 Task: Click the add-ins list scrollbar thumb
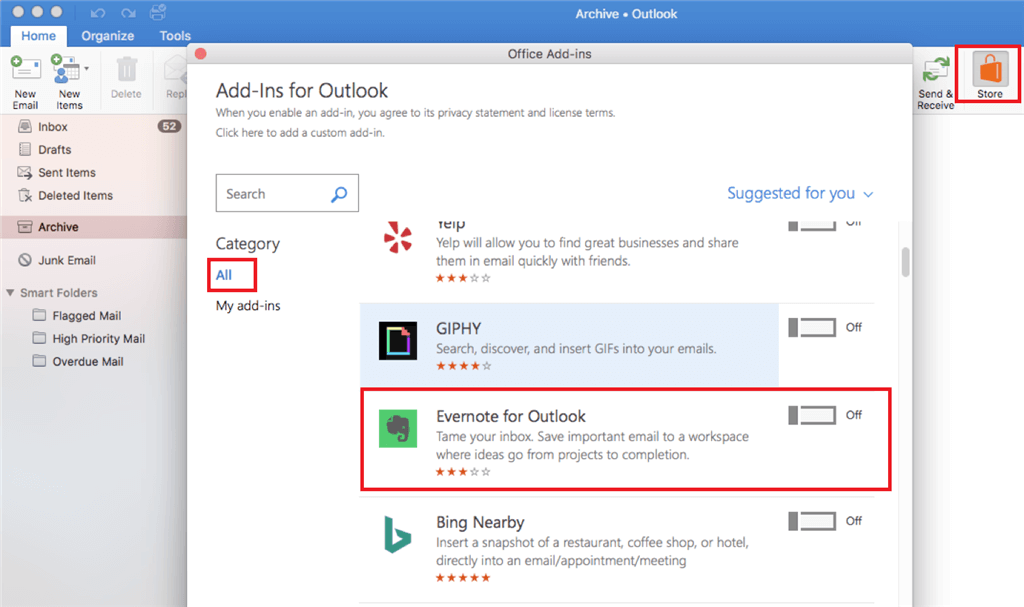(905, 262)
